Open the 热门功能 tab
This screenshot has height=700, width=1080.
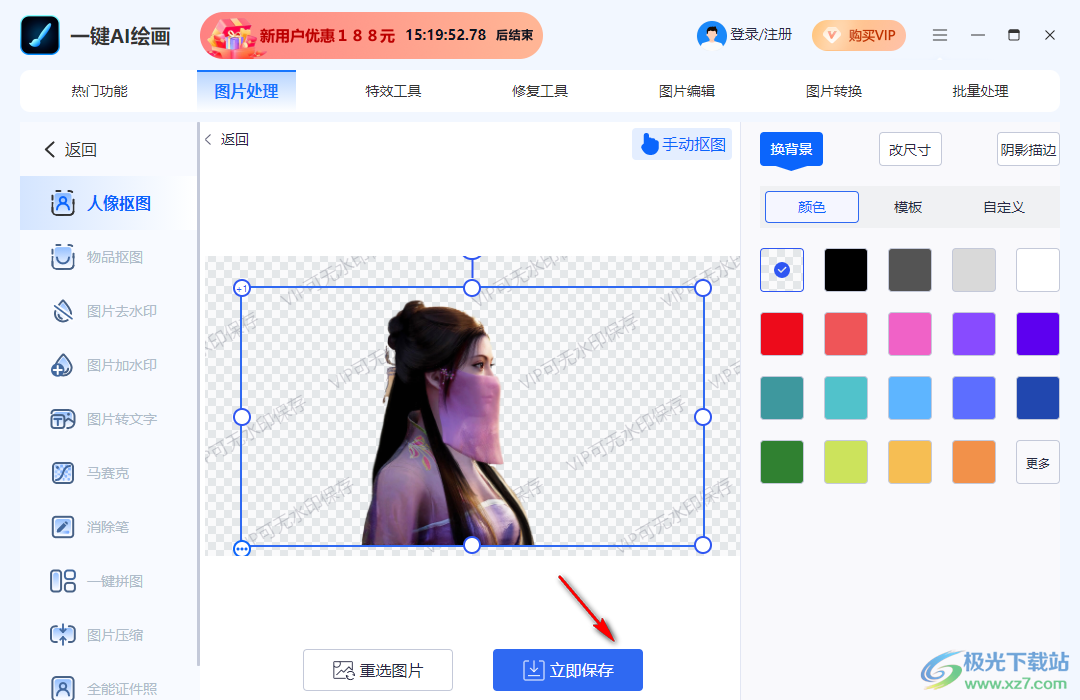(x=99, y=91)
